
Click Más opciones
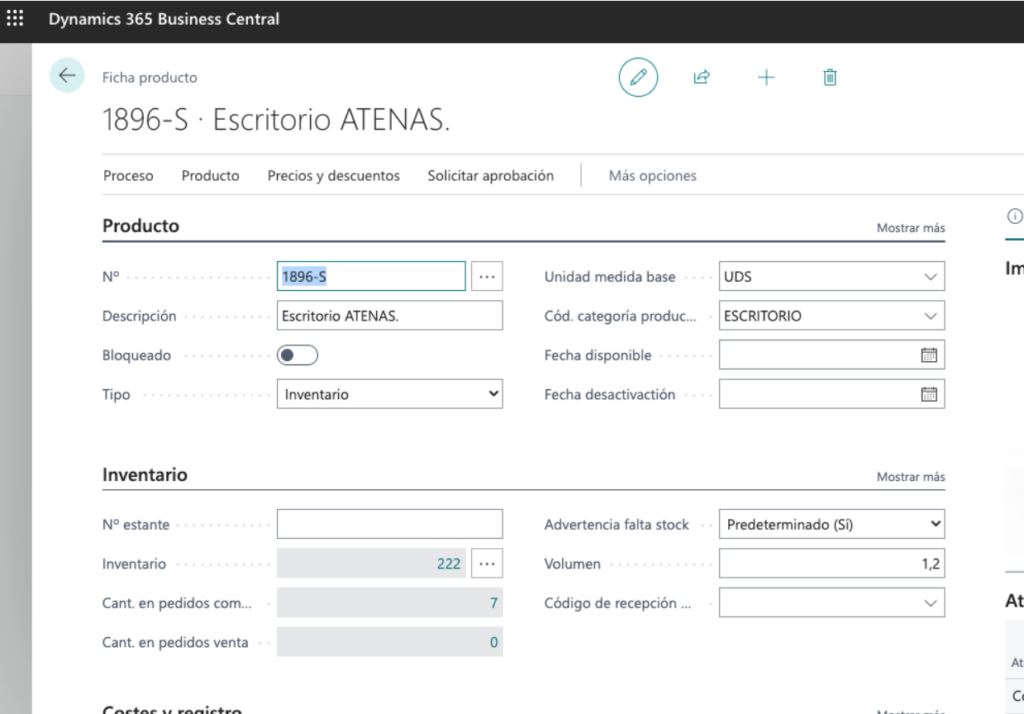point(652,176)
